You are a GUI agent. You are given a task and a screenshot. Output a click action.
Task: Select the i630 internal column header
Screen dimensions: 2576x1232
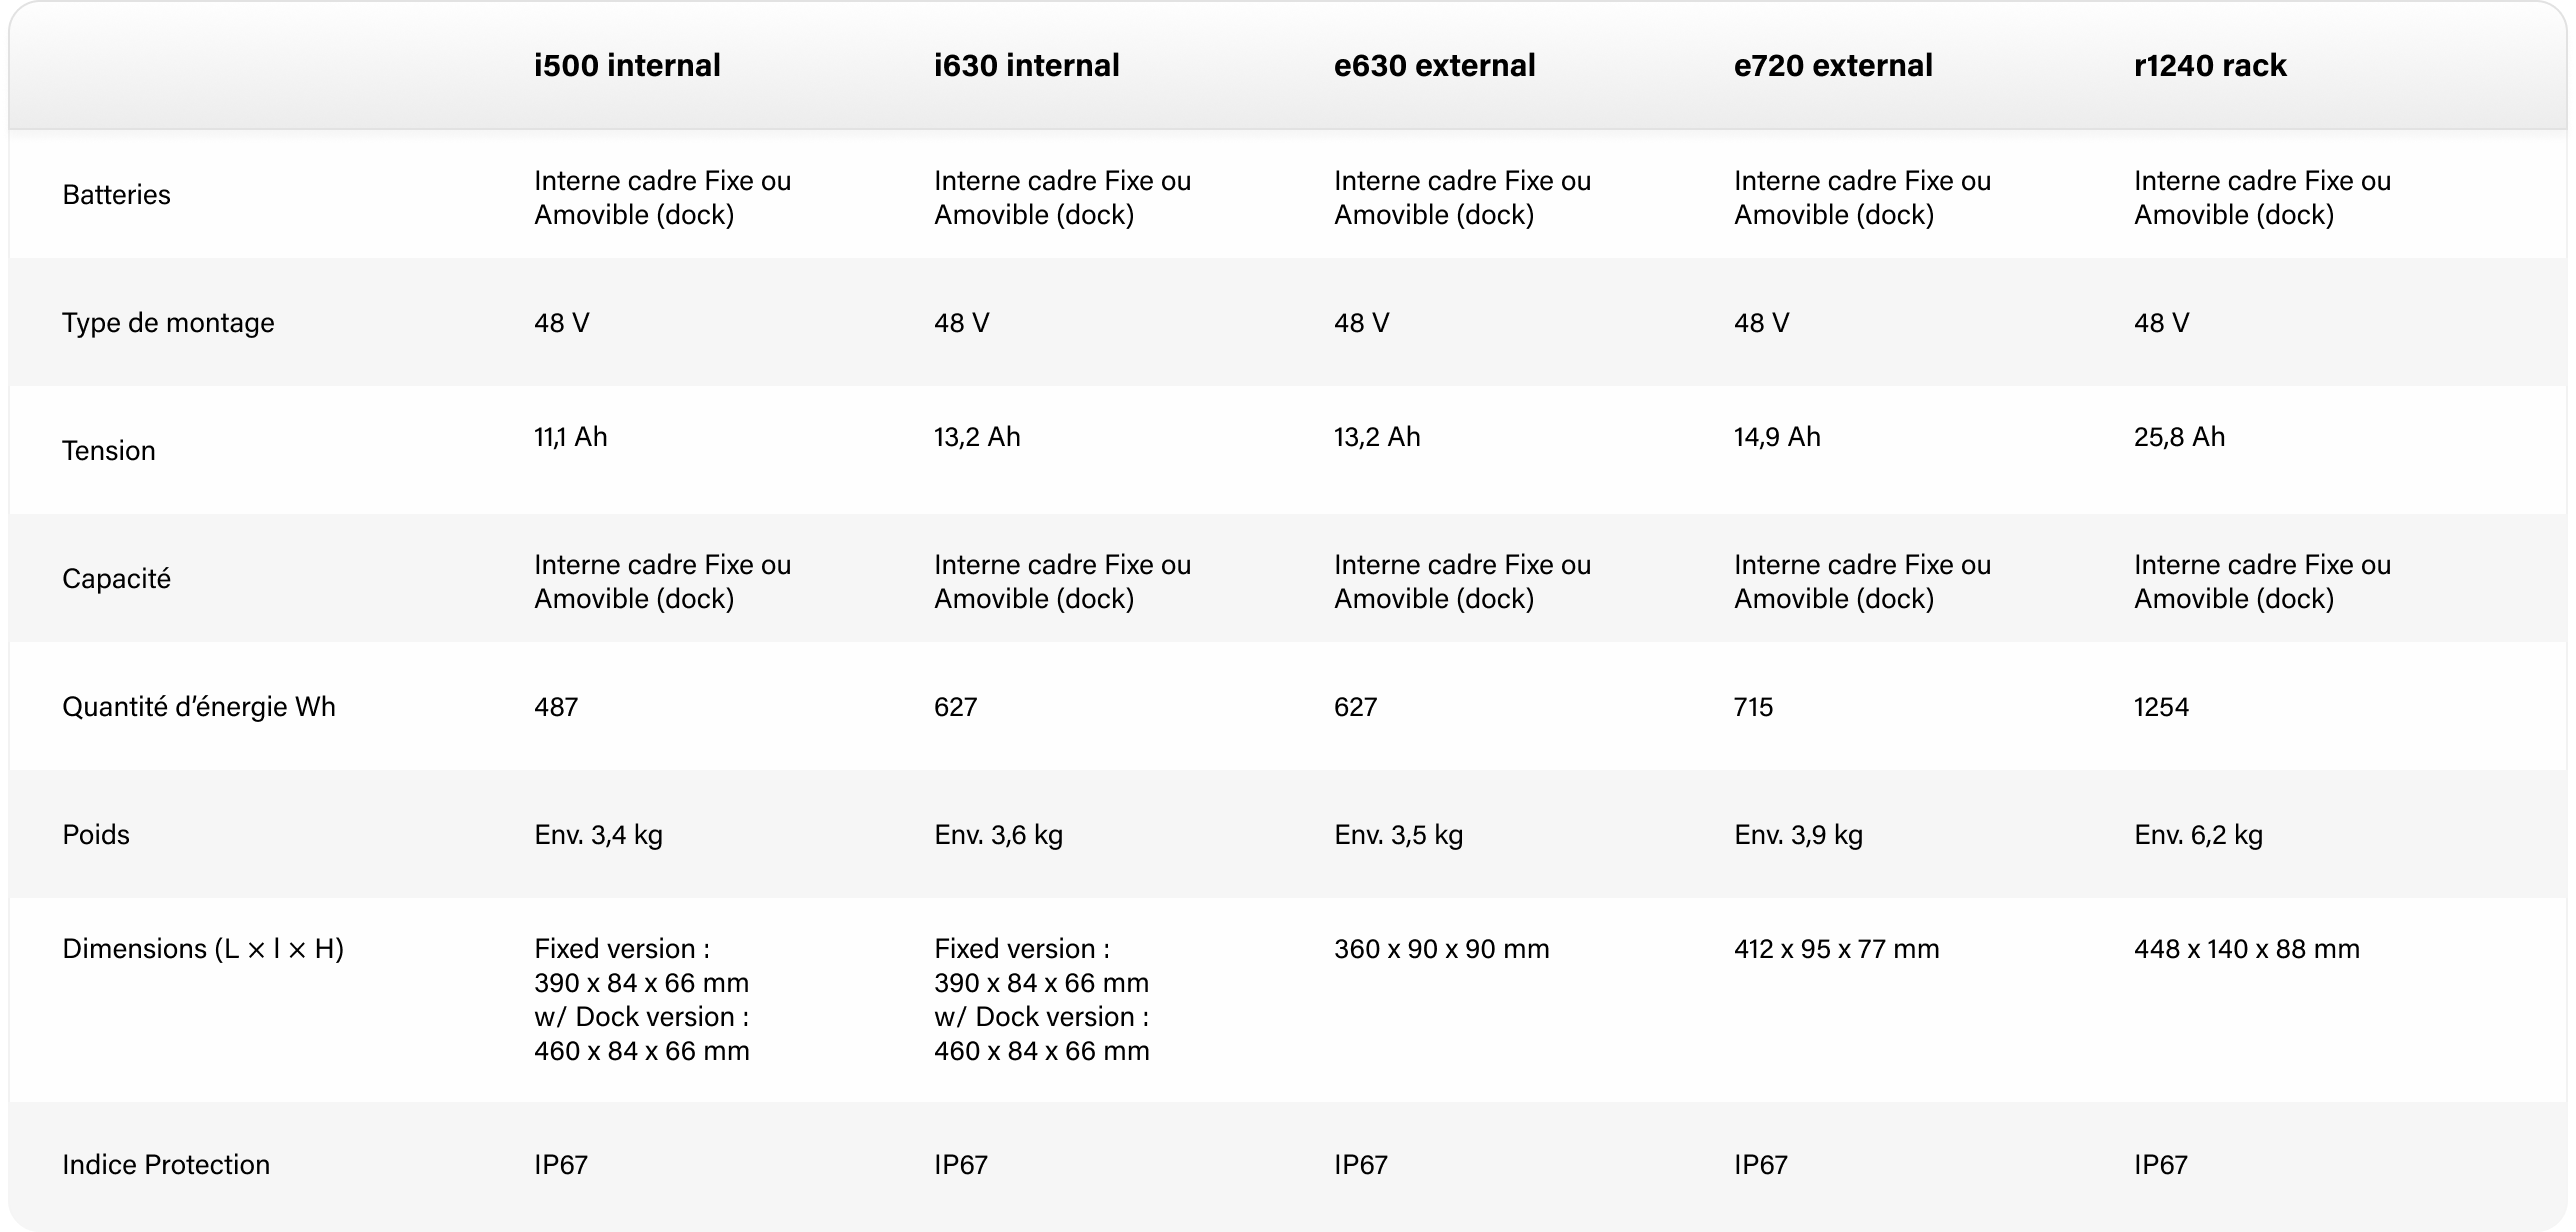(1027, 66)
